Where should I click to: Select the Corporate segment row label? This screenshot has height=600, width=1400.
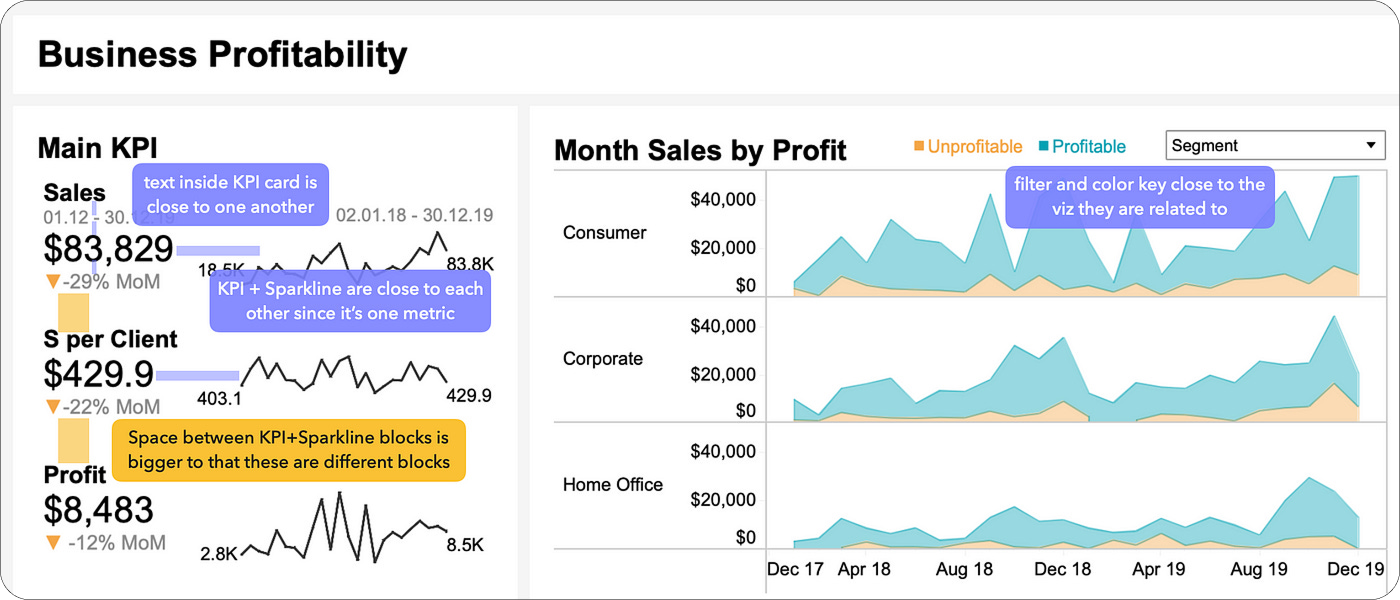click(603, 359)
